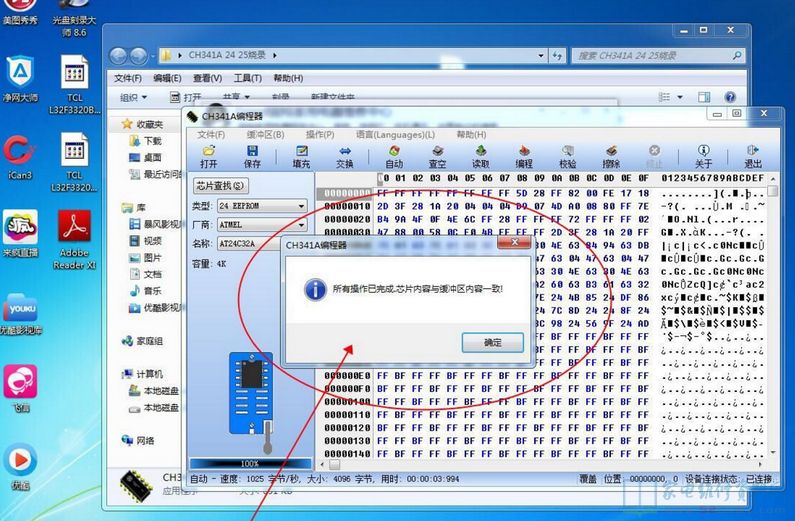Open Adobe Reader XI desktop icon
Viewport: 795px width, 521px height.
(74, 239)
